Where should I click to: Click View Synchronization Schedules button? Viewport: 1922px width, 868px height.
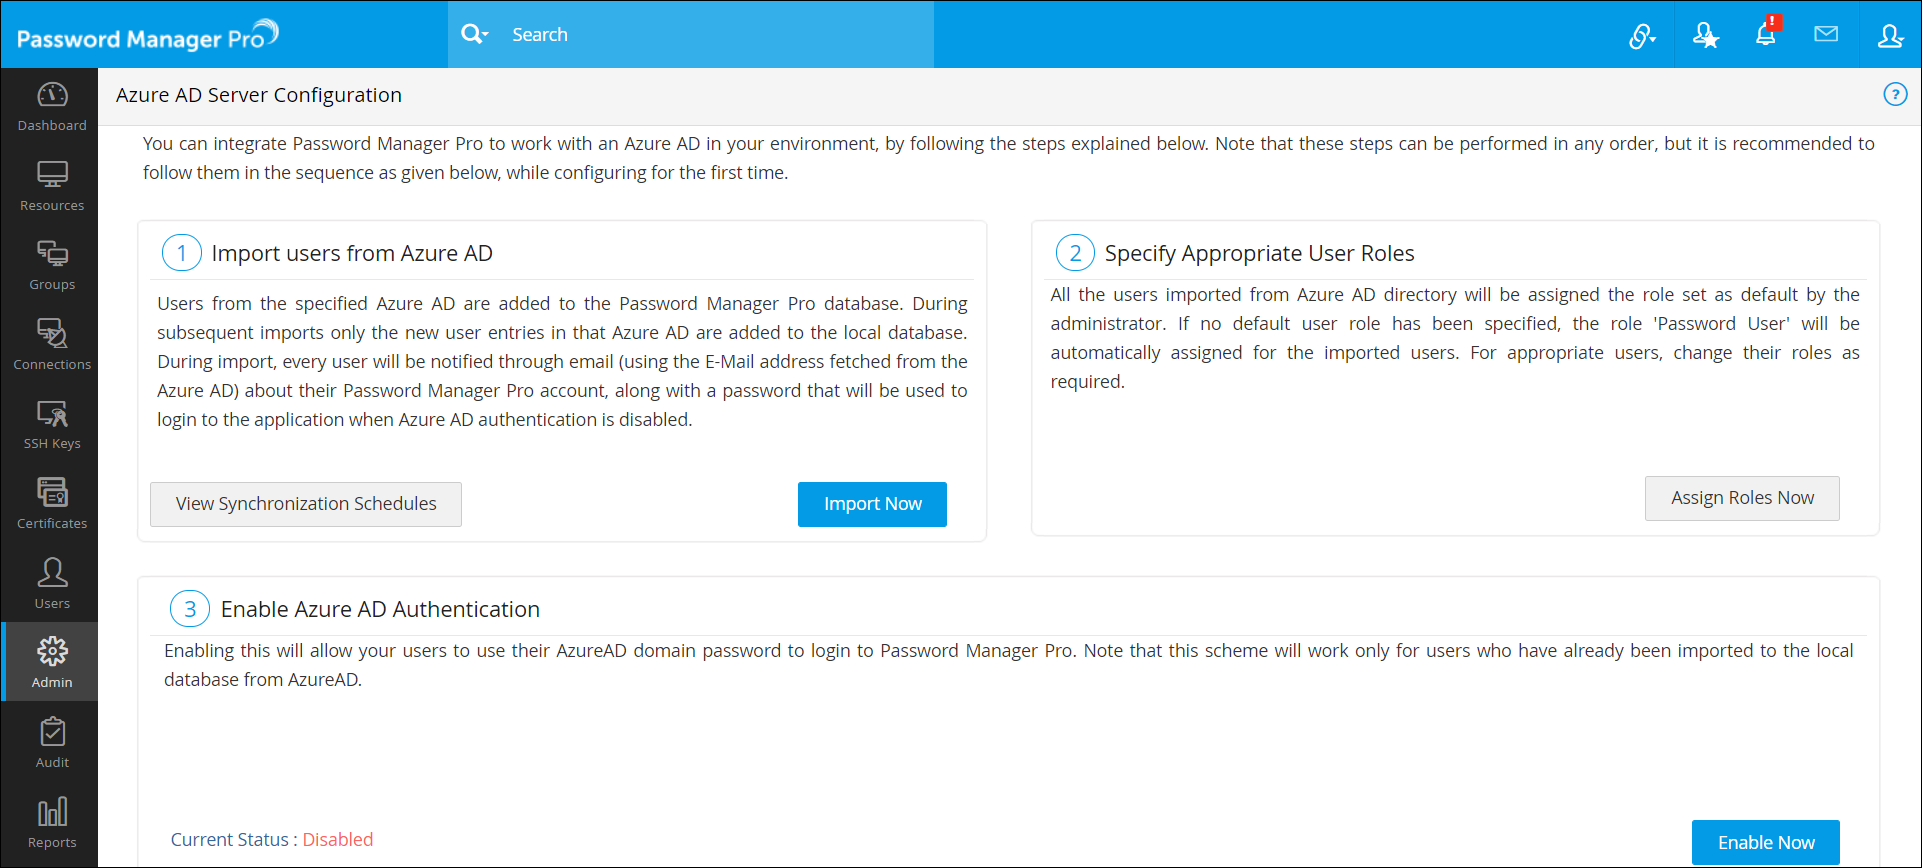306,504
